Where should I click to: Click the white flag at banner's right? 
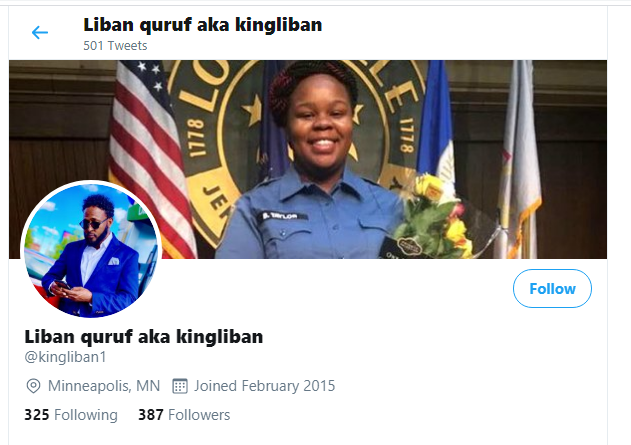[x=518, y=159]
